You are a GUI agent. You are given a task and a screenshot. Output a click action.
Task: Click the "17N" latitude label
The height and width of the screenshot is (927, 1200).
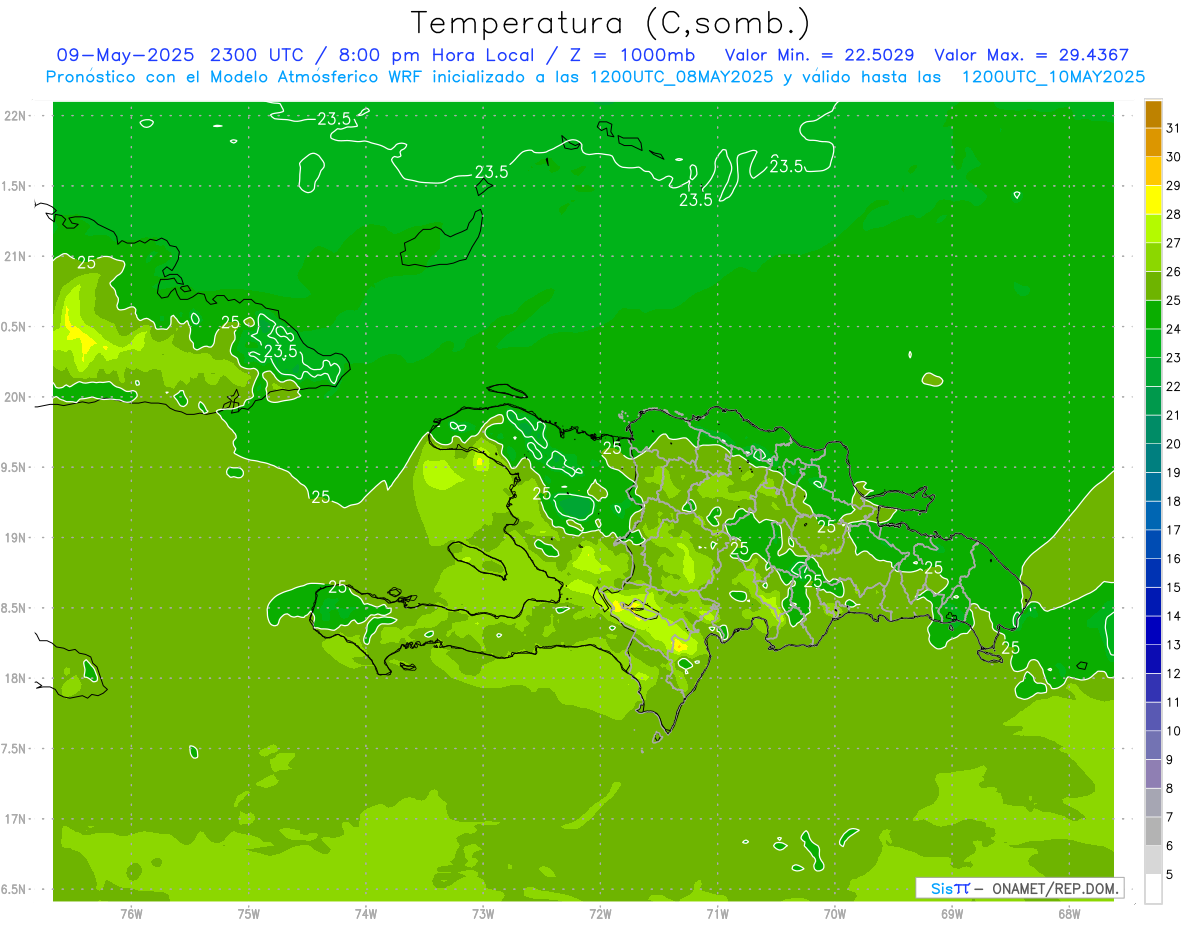coord(16,819)
